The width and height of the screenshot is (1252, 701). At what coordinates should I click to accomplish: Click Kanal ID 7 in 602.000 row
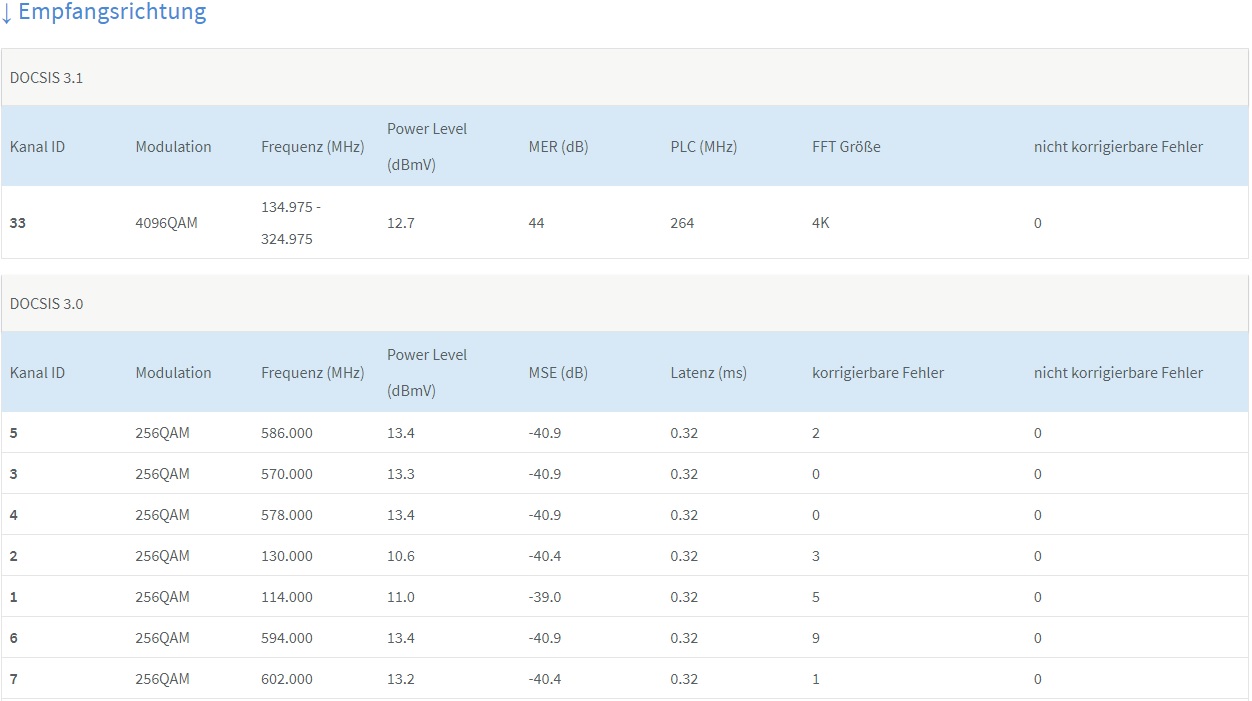[x=14, y=679]
